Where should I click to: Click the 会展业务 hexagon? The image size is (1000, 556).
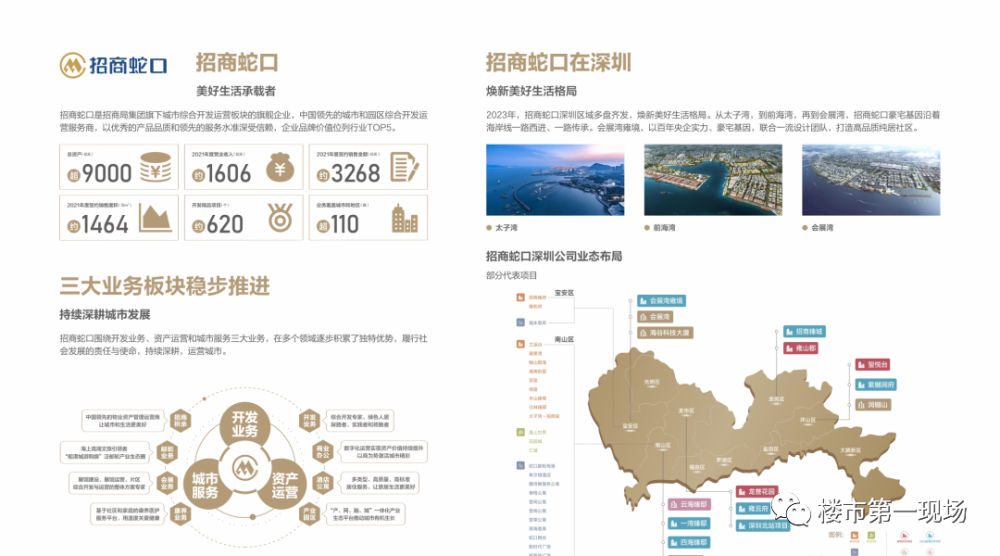click(167, 483)
